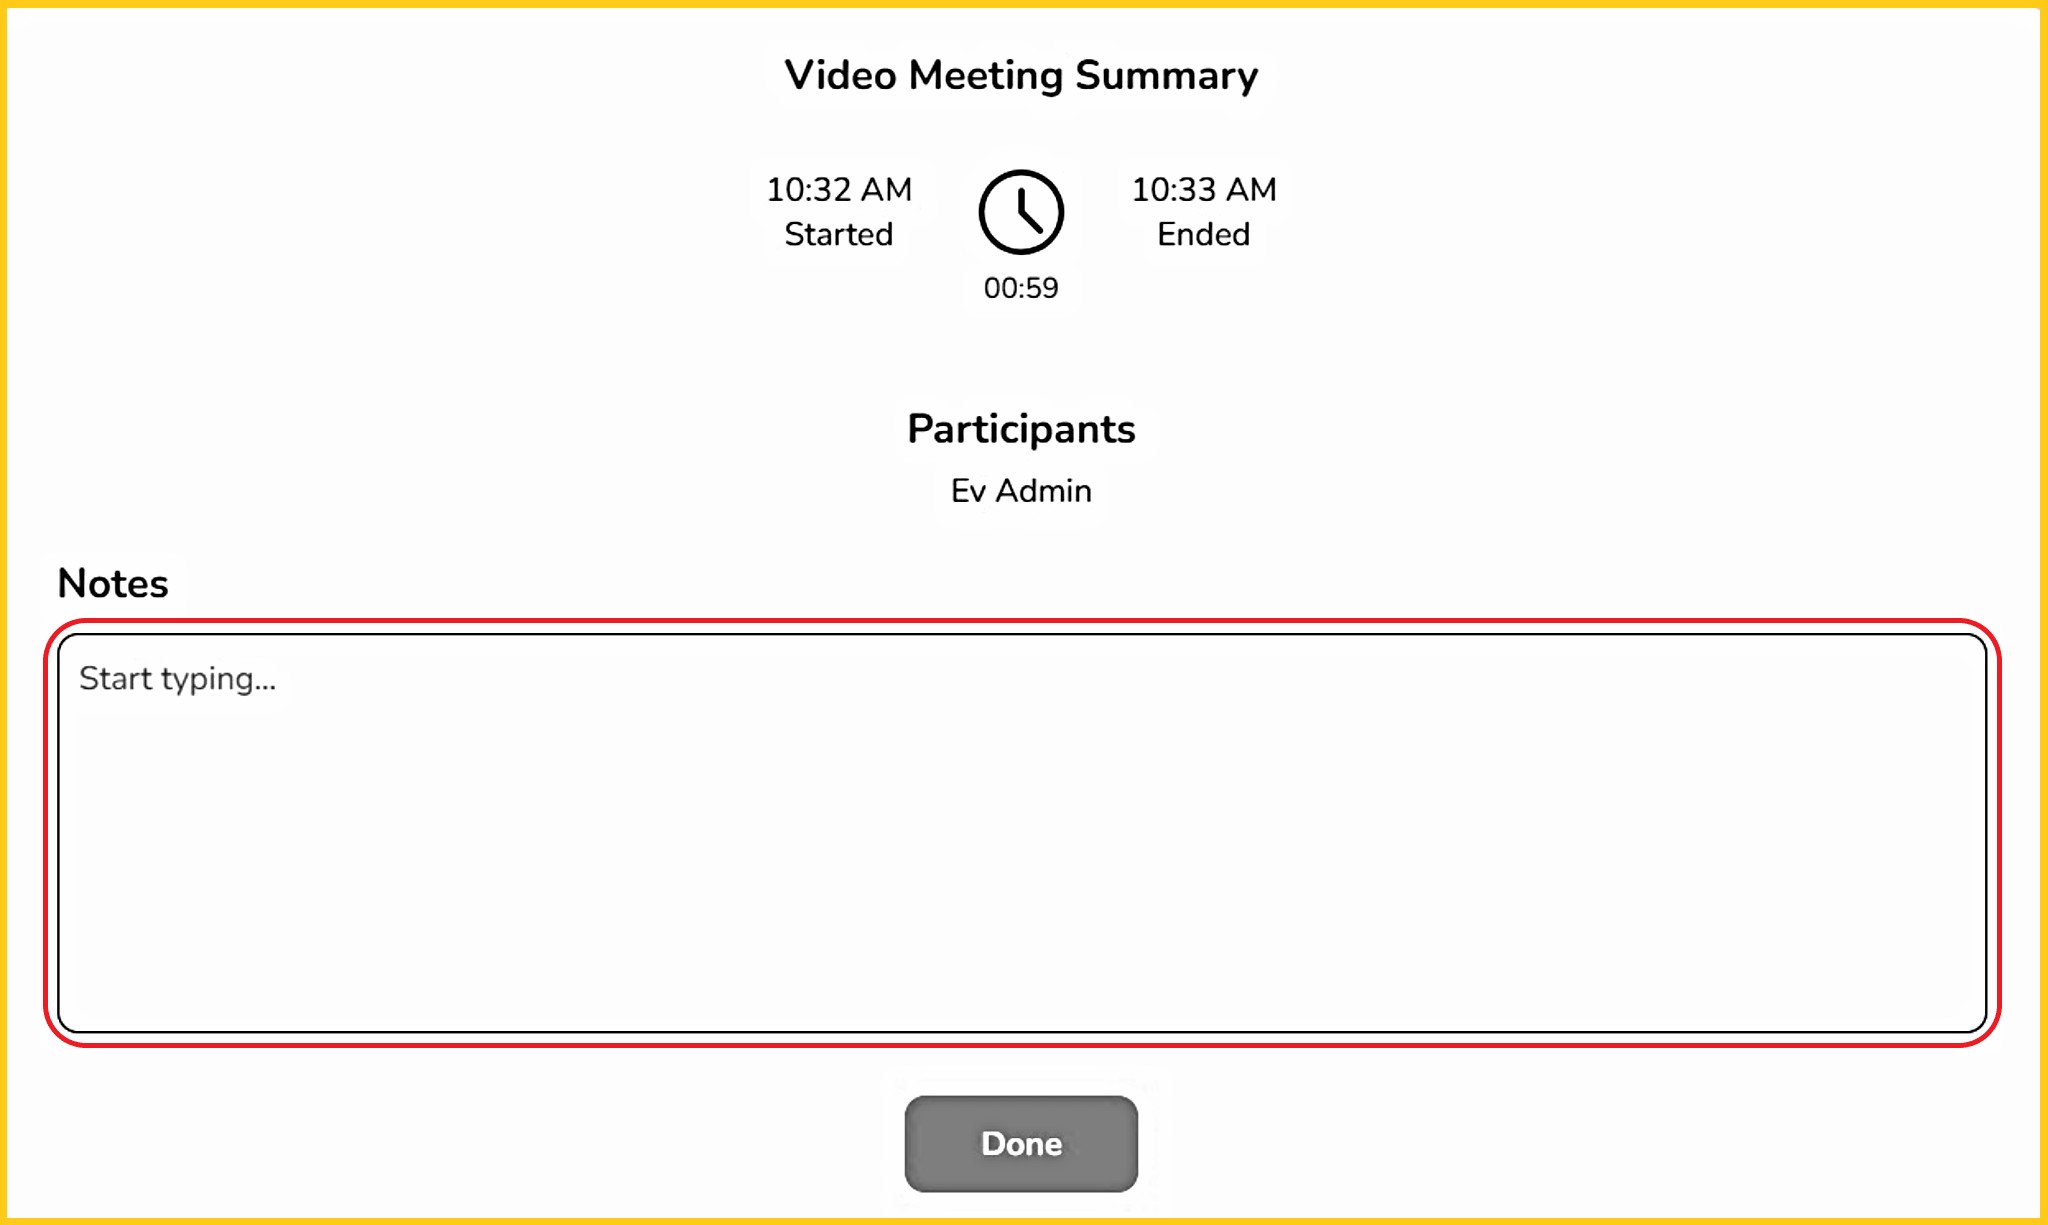Click the word "Video" in the title
The image size is (2048, 1225).
(840, 76)
